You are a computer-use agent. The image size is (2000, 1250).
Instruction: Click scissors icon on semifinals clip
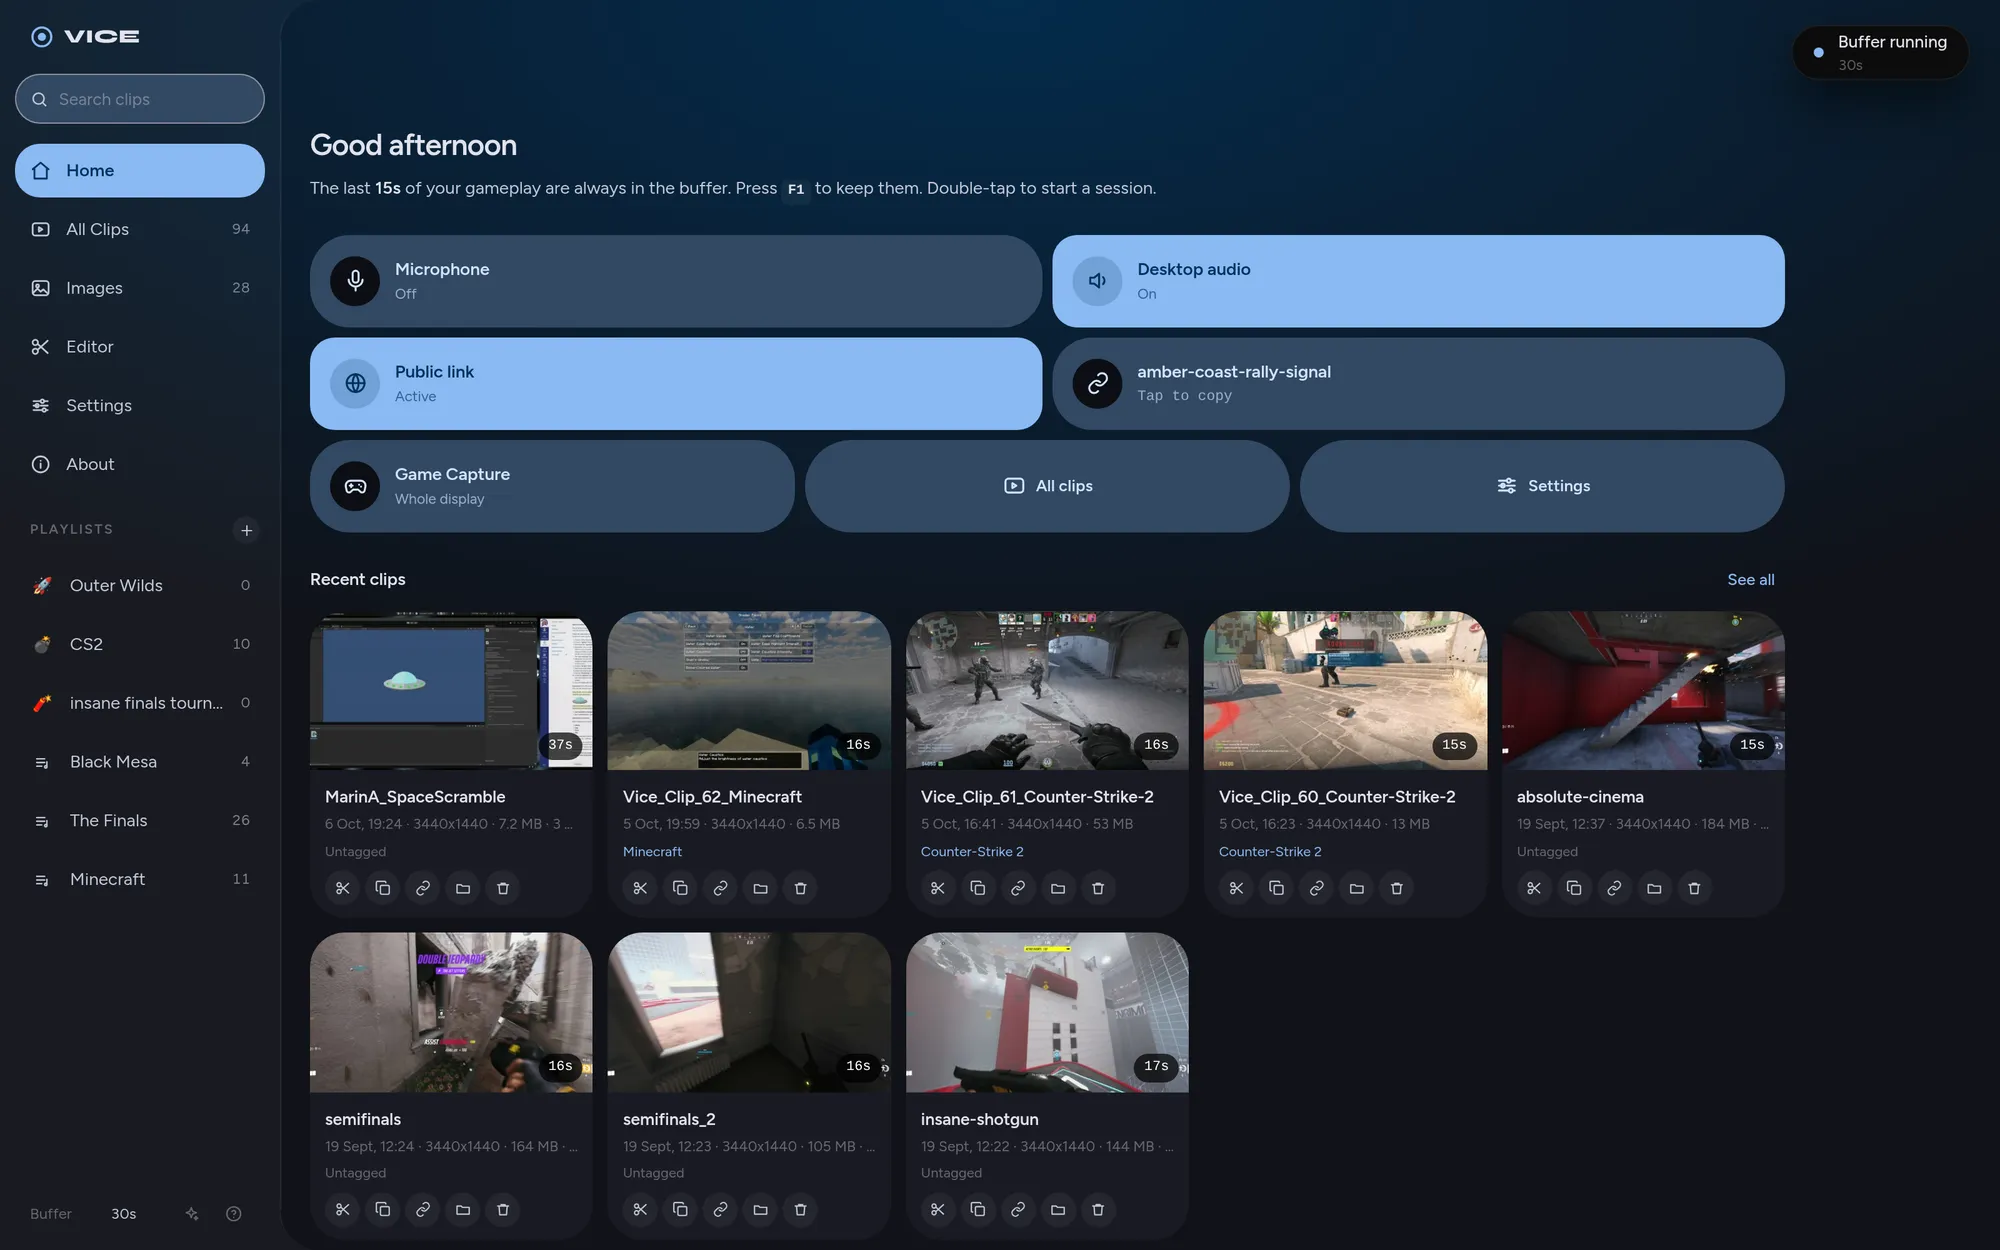342,1210
